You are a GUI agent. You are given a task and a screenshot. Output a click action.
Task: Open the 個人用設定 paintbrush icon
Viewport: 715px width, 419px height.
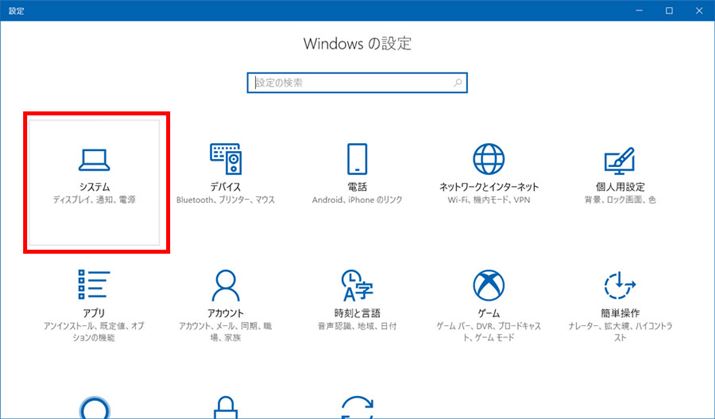point(620,160)
